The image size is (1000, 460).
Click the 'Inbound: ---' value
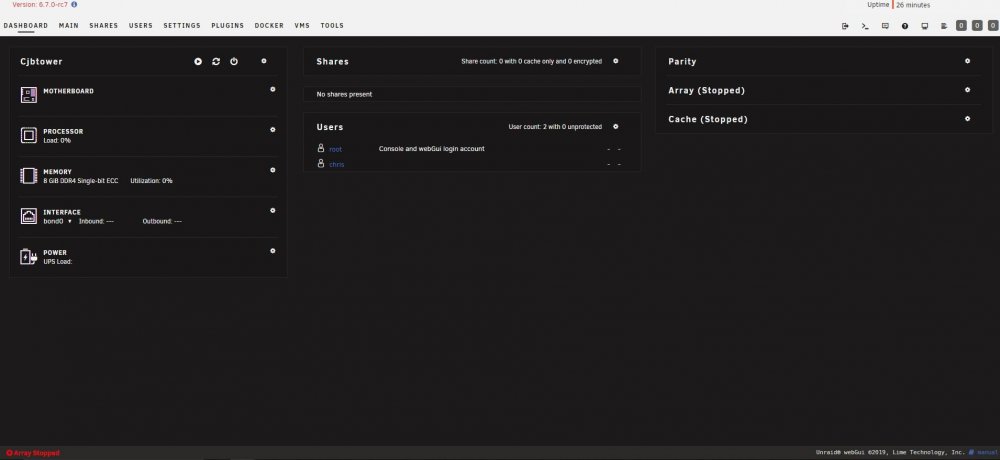coord(96,221)
